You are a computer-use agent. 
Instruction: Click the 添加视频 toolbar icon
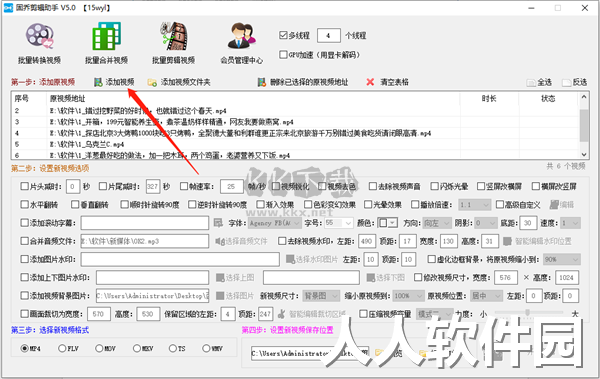[x=98, y=82]
